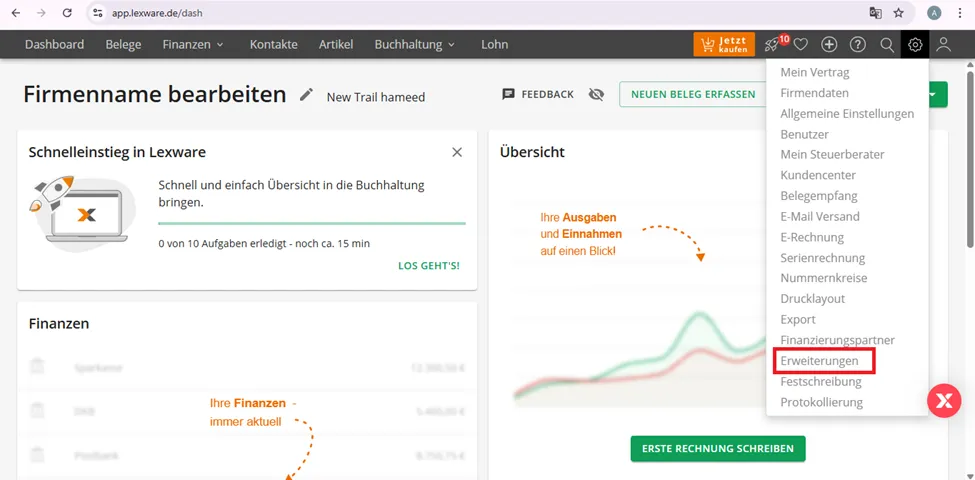Image resolution: width=975 pixels, height=480 pixels.
Task: Go back with the browser back arrow
Action: (16, 13)
